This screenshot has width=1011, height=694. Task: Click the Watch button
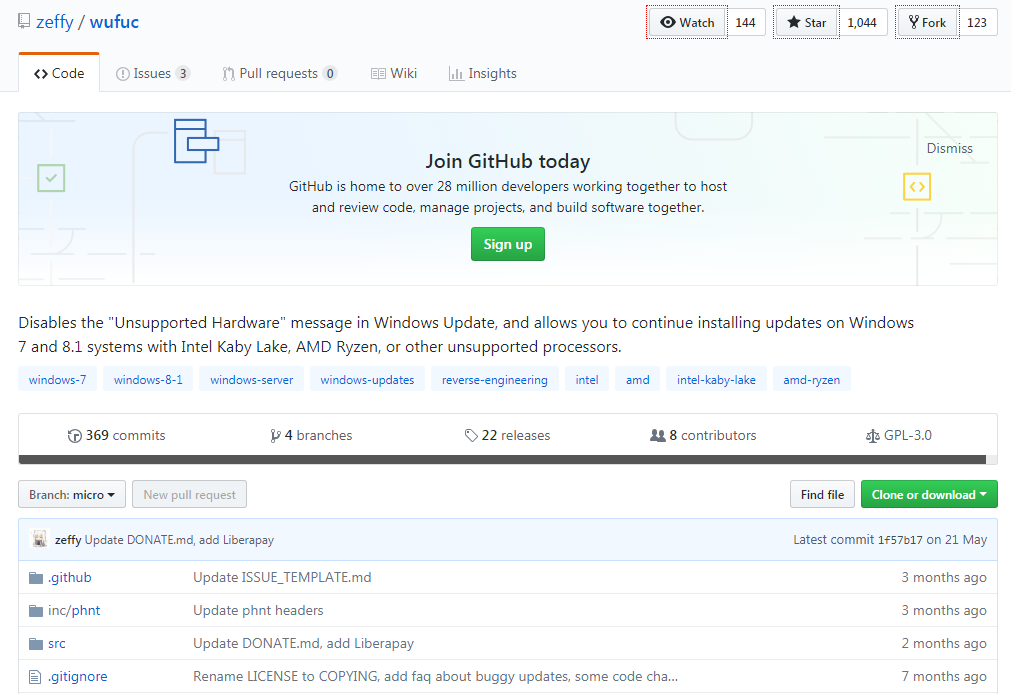click(x=687, y=23)
